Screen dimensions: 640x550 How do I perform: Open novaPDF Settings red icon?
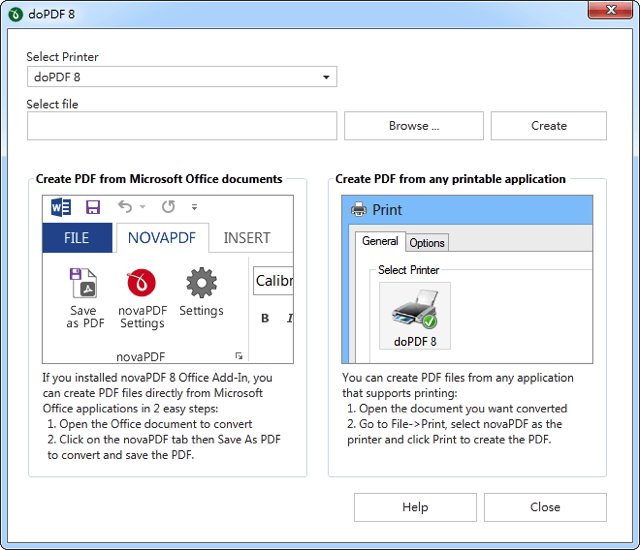pos(141,285)
